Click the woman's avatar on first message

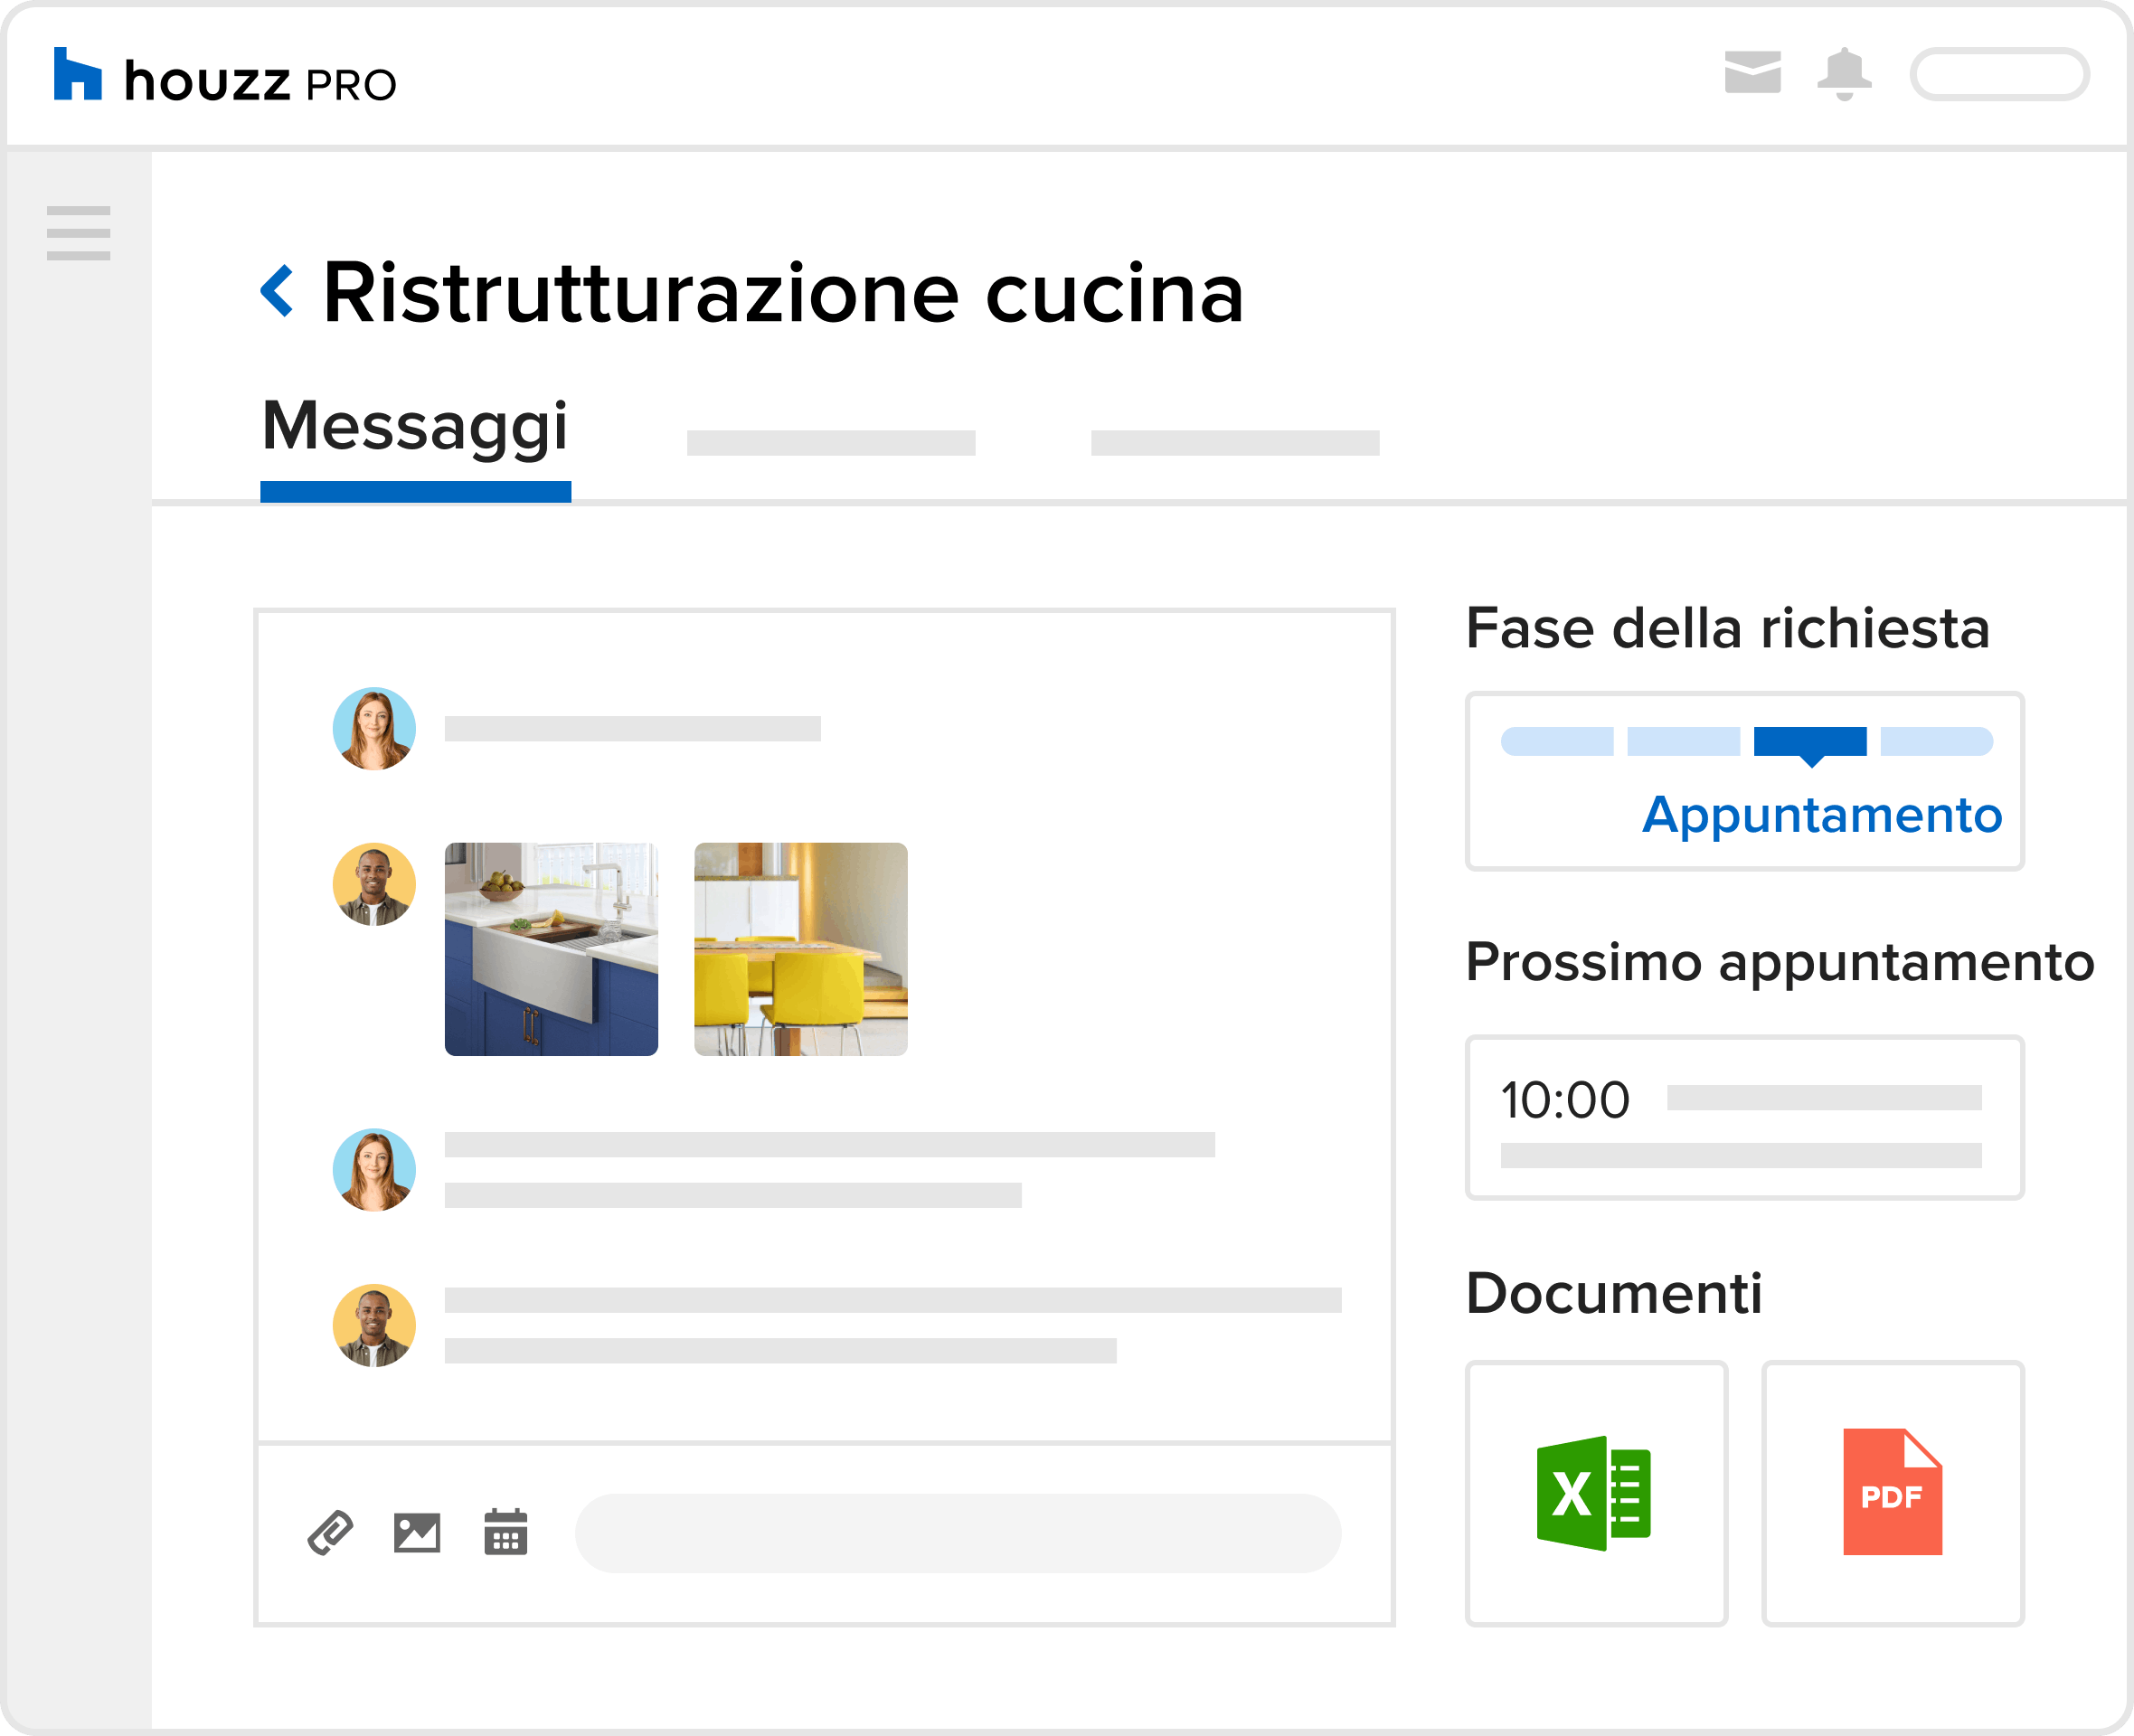point(374,728)
